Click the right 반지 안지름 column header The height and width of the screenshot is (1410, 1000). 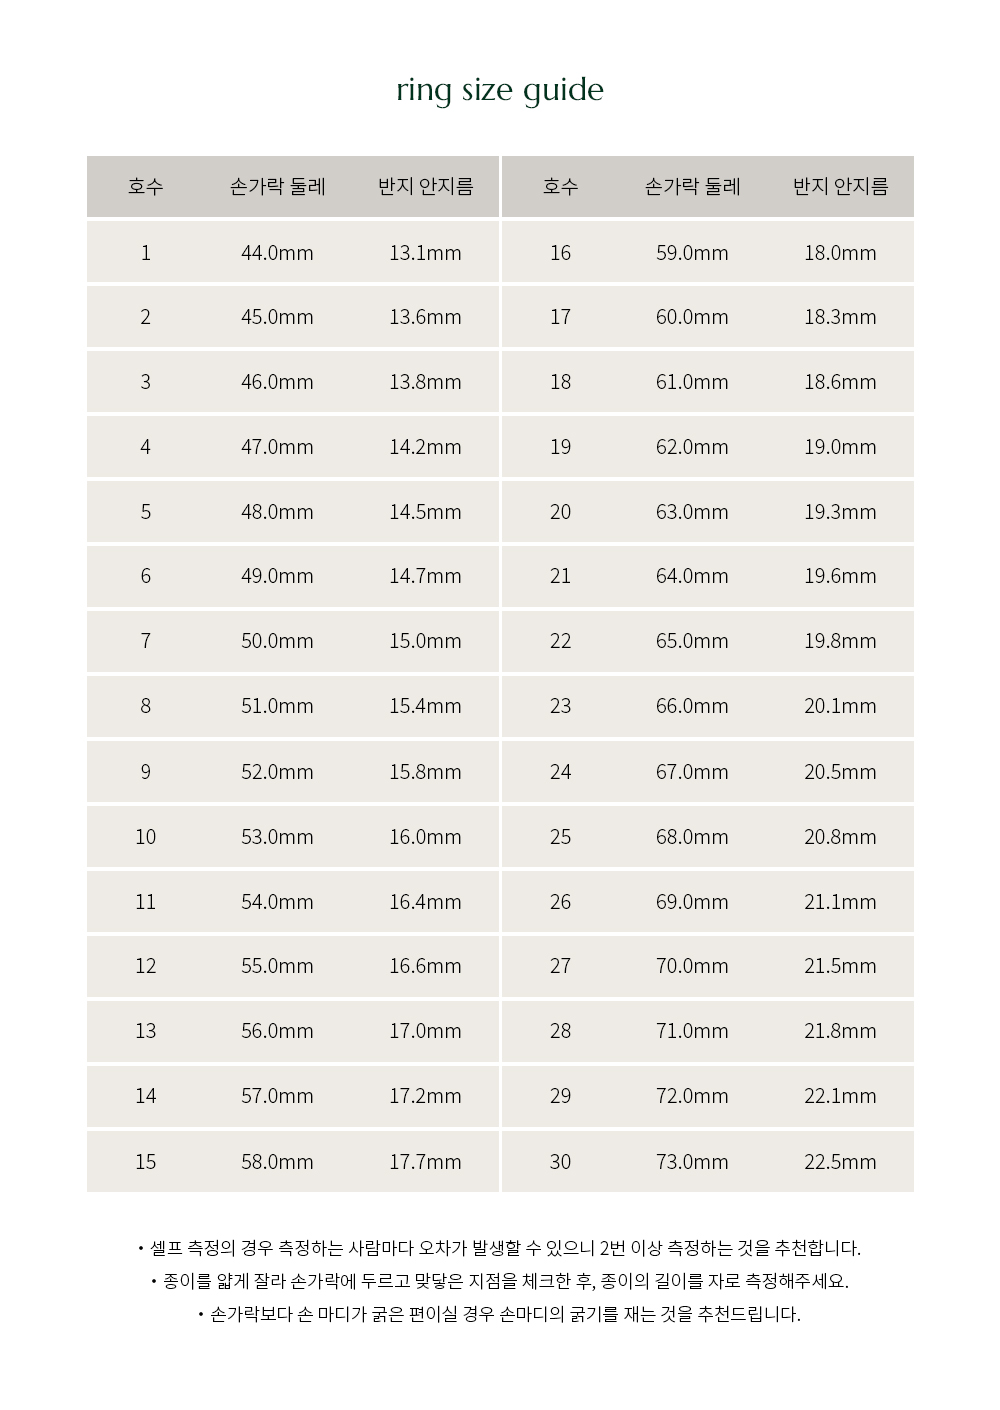pos(840,186)
